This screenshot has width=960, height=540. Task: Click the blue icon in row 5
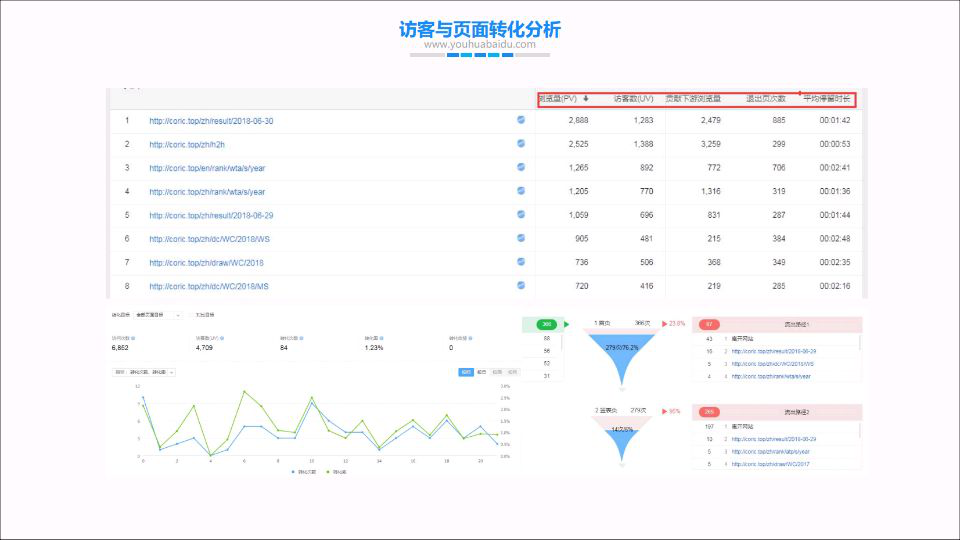(521, 215)
